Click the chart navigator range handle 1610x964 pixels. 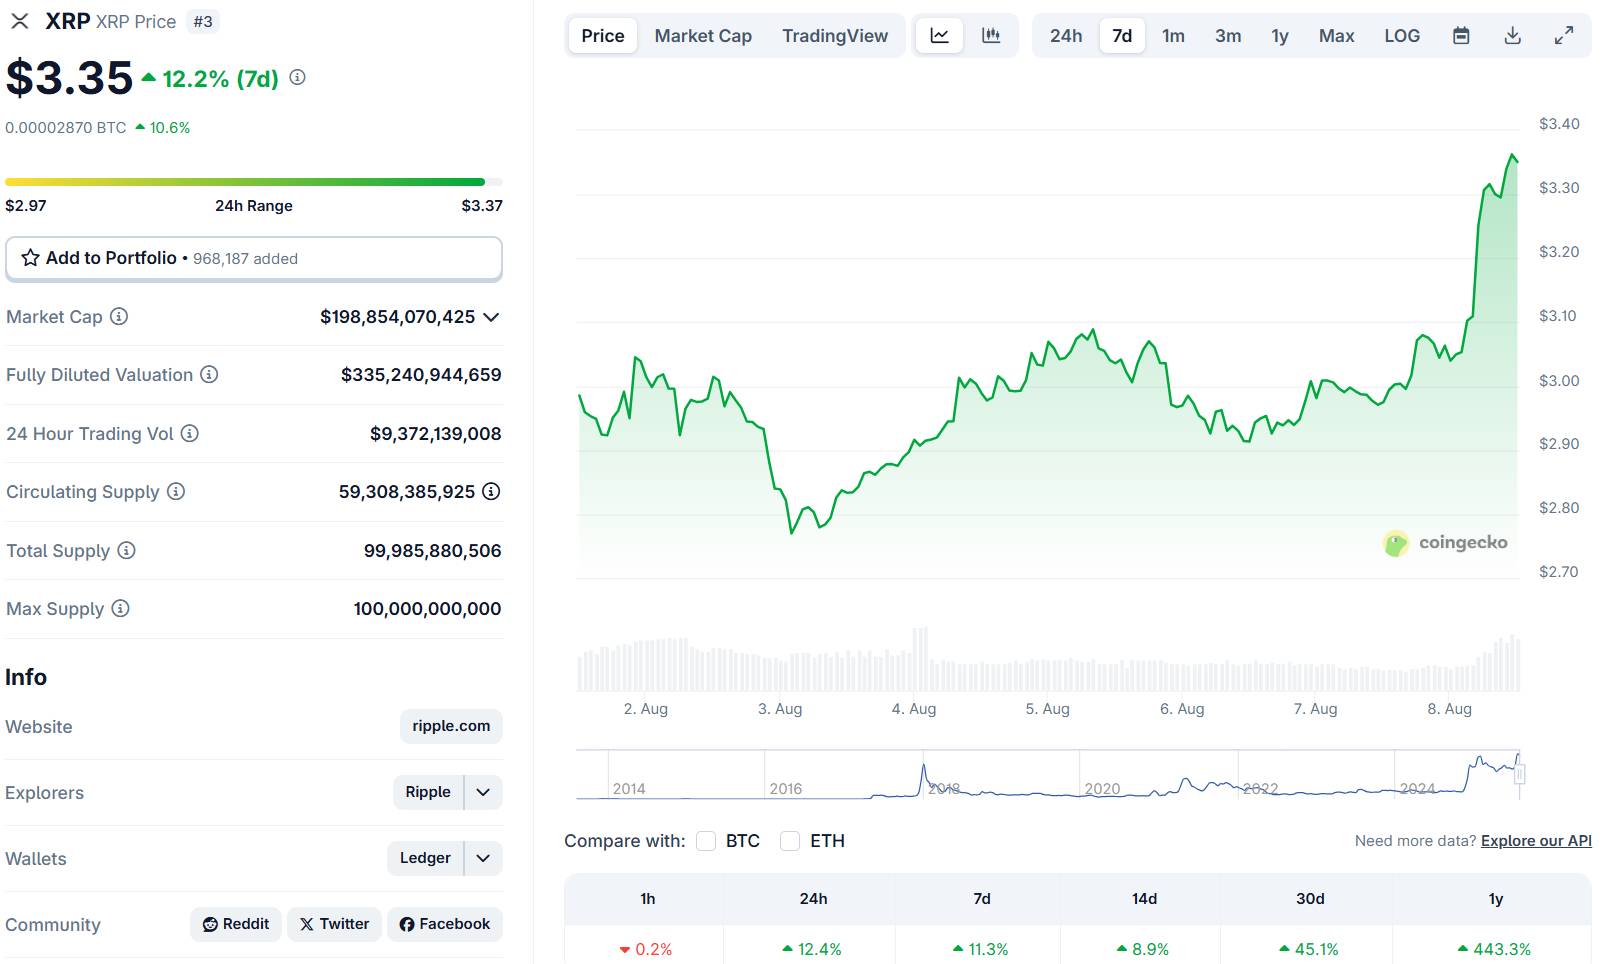[1519, 773]
